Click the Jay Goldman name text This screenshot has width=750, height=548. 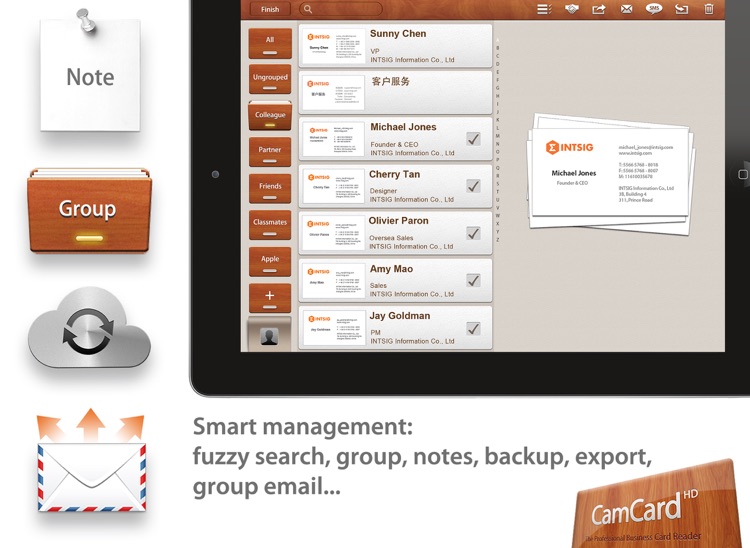coord(399,316)
